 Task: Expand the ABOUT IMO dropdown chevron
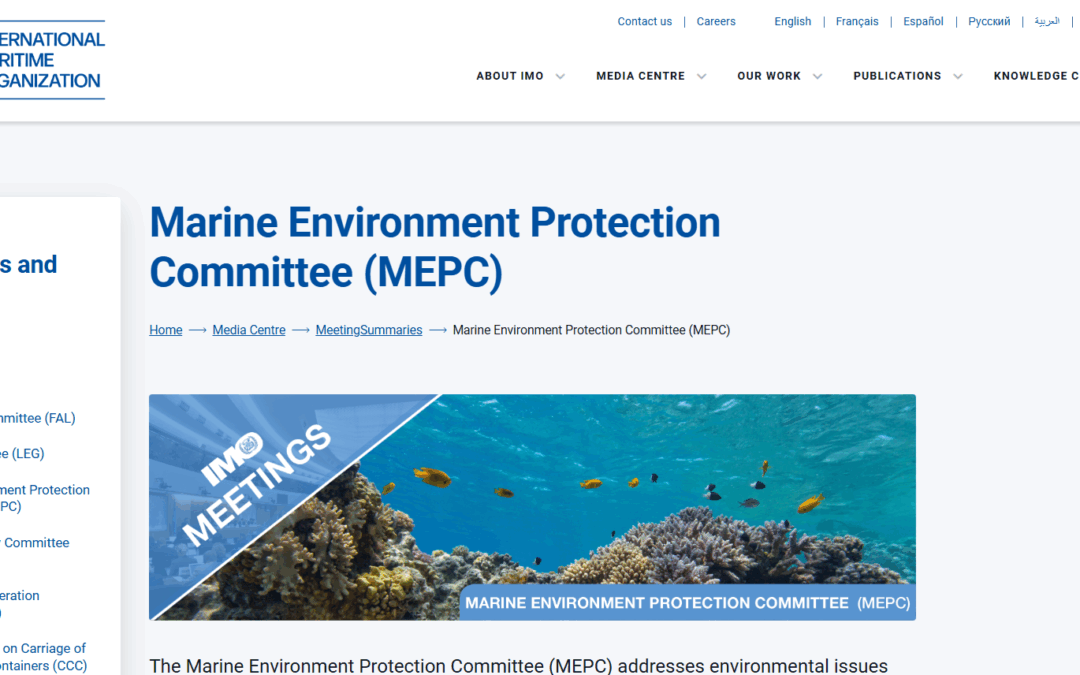coord(560,75)
